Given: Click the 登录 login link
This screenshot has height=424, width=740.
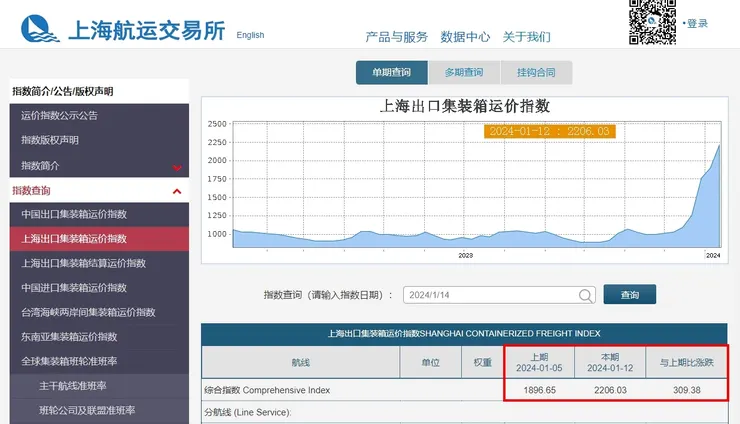Looking at the screenshot, I should tap(697, 23).
